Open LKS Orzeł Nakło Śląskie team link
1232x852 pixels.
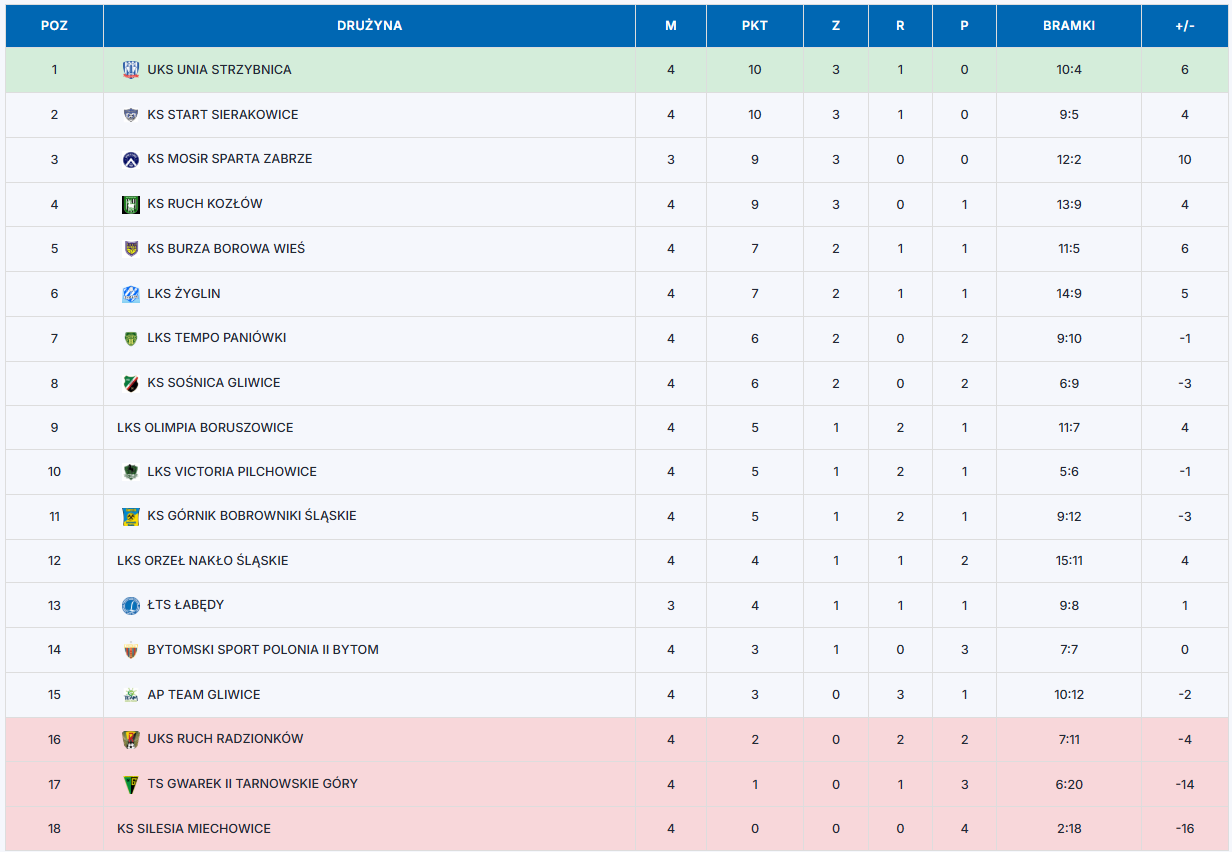[202, 561]
